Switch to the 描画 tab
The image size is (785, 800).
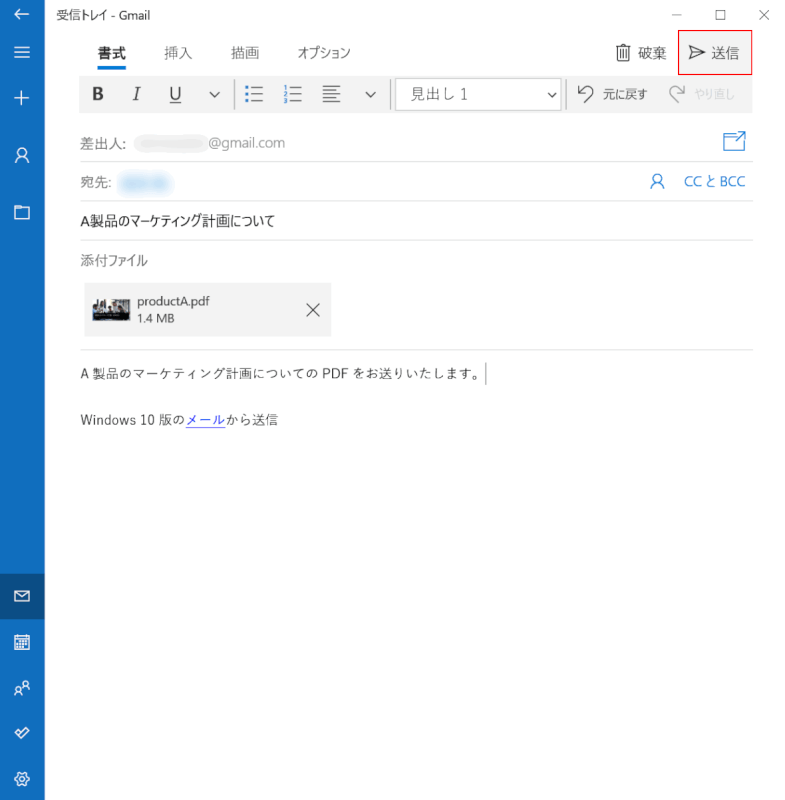(x=245, y=53)
